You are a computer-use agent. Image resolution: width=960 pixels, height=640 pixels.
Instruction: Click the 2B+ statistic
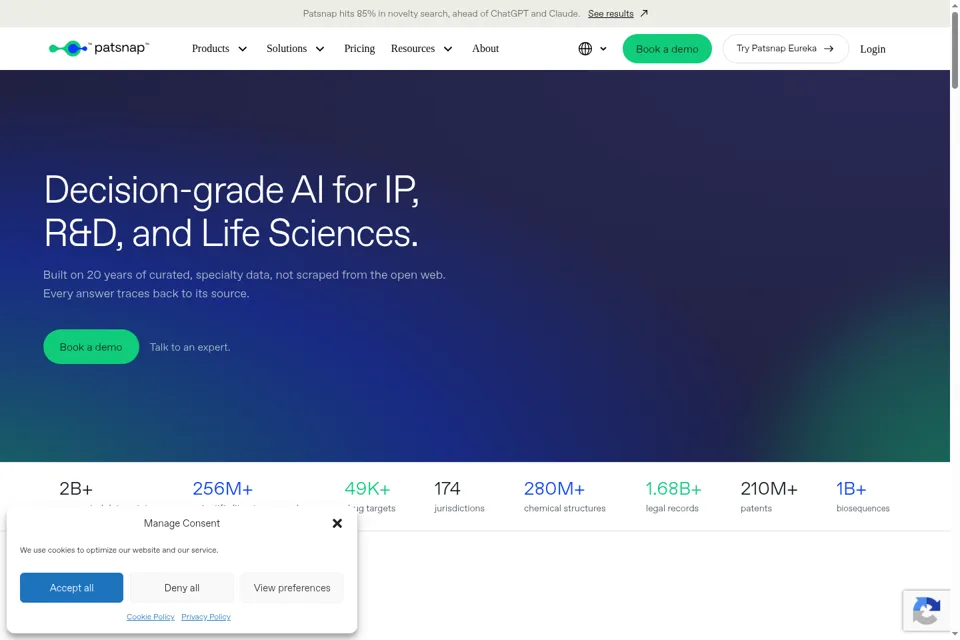76,489
